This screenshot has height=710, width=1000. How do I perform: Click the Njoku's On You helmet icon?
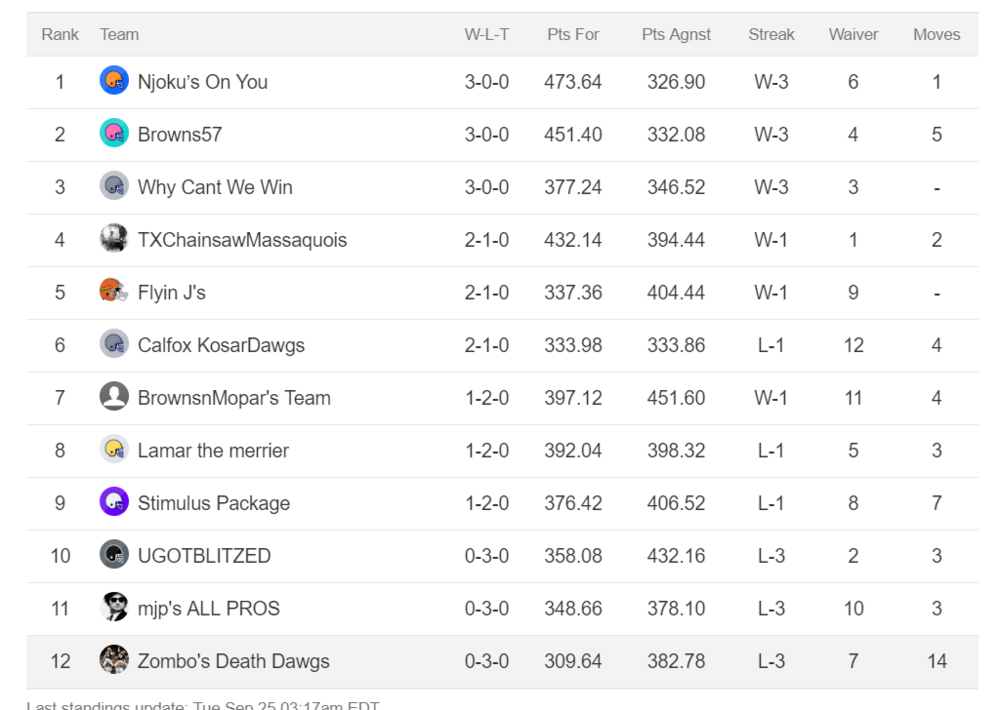tap(114, 80)
